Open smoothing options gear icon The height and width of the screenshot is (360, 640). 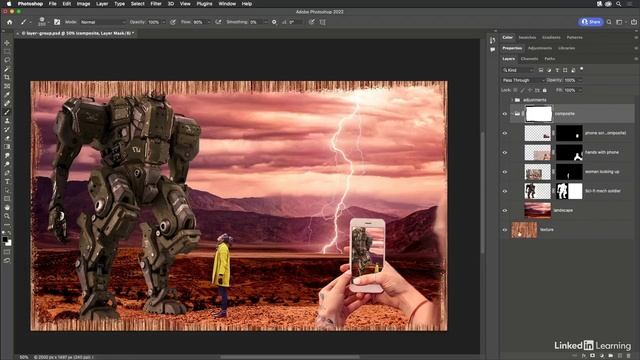(274, 22)
